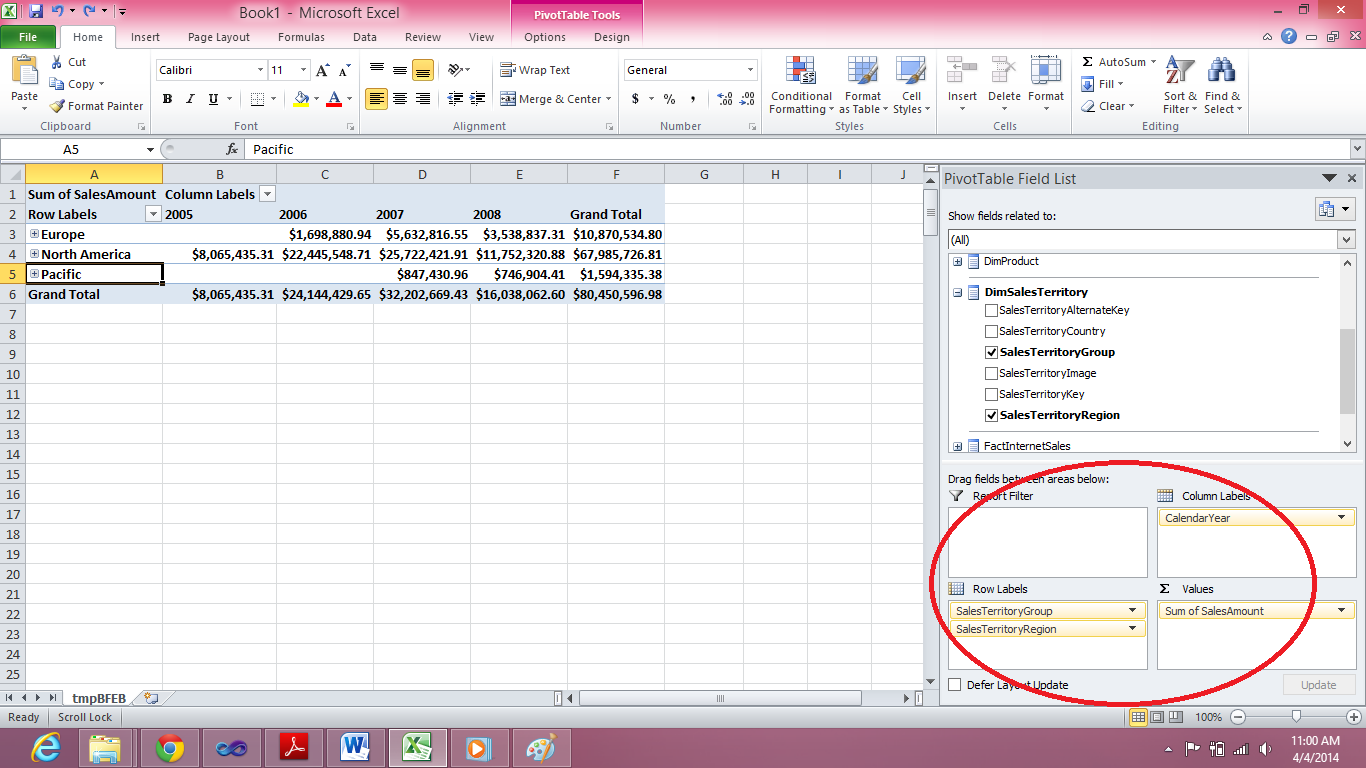Open the Find & Select menu
The image size is (1366, 768).
coord(1222,85)
